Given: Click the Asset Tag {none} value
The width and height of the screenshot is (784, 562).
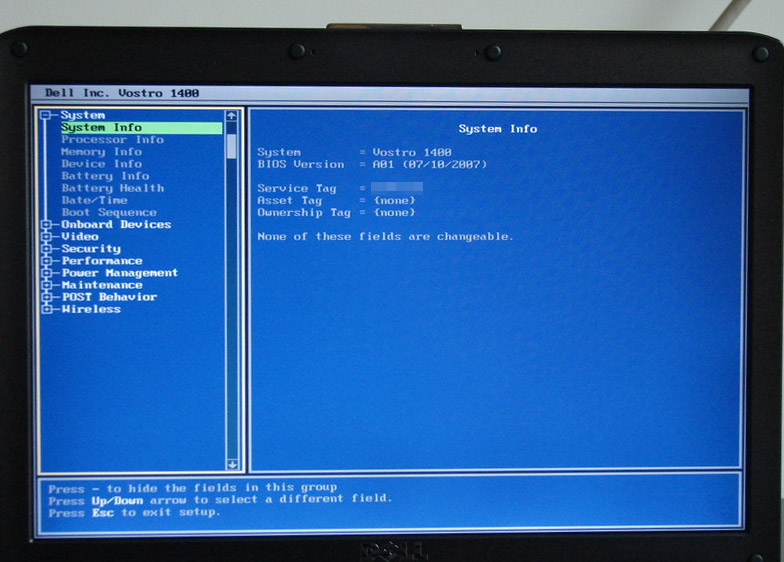Looking at the screenshot, I should click(394, 200).
